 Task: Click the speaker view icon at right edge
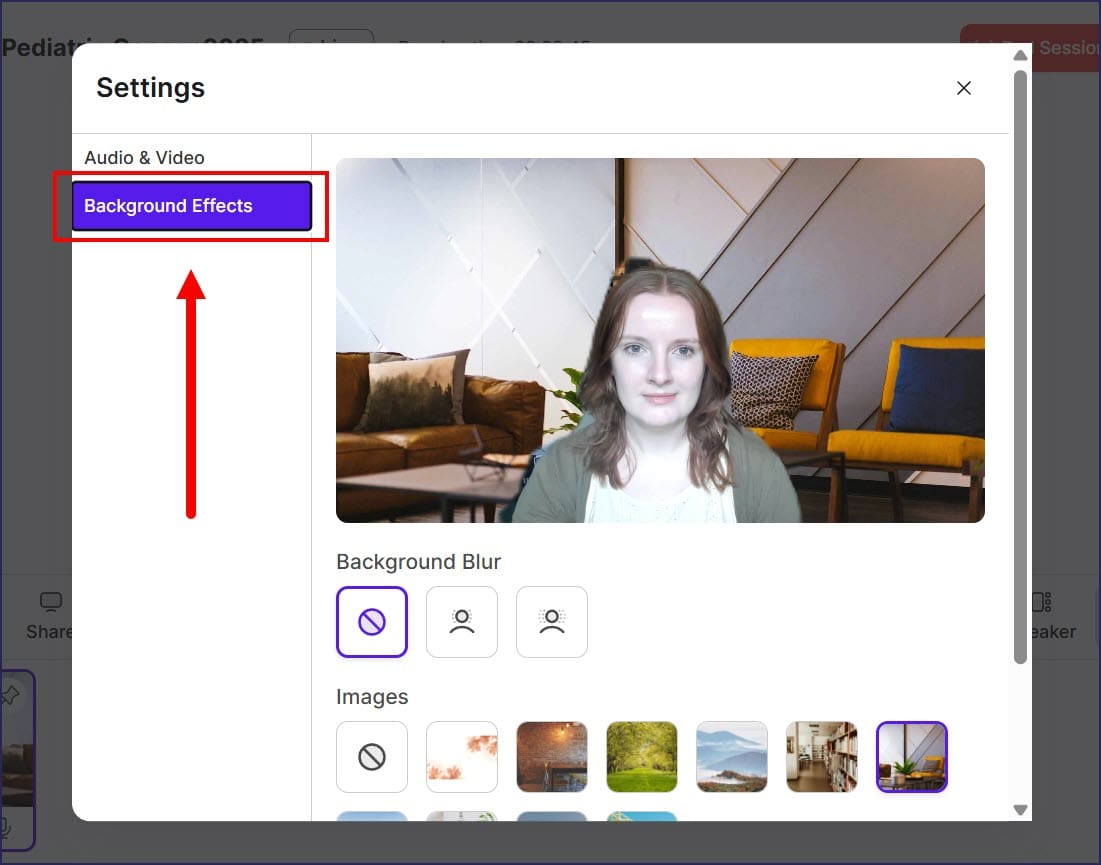[1041, 602]
